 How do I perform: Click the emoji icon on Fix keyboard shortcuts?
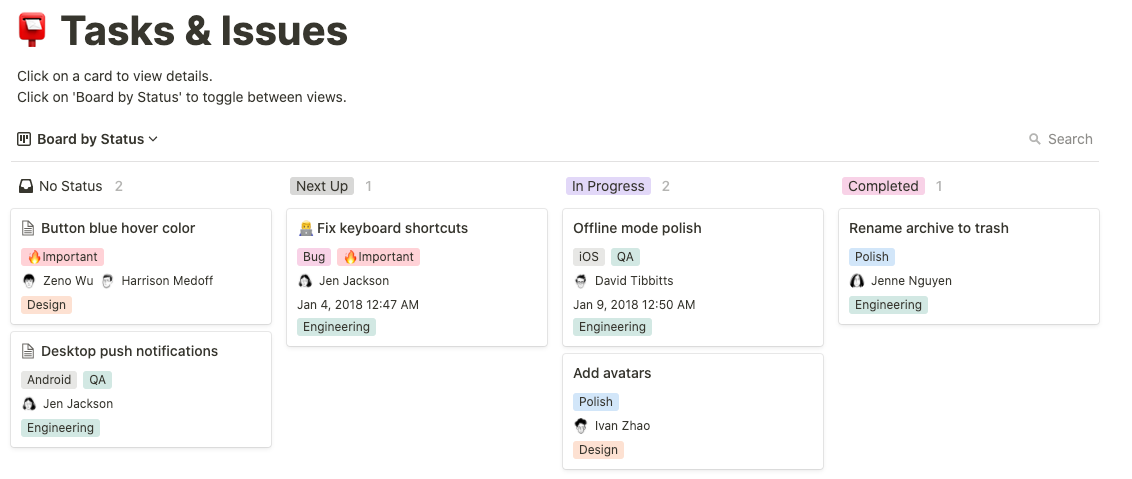305,228
